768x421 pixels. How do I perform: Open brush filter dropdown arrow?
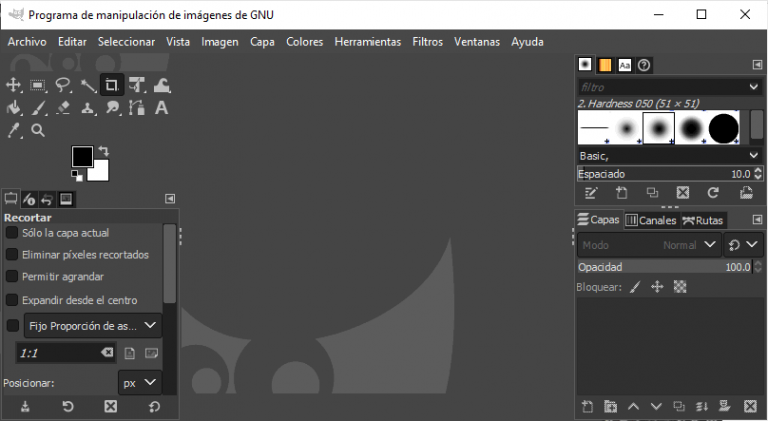(753, 87)
